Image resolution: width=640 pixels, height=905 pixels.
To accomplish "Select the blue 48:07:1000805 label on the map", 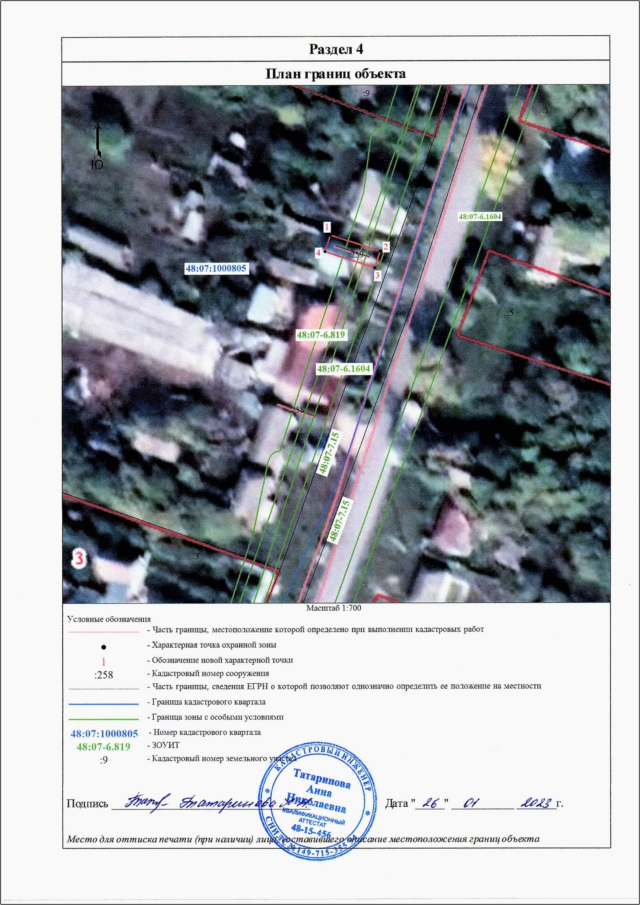I will click(x=216, y=269).
